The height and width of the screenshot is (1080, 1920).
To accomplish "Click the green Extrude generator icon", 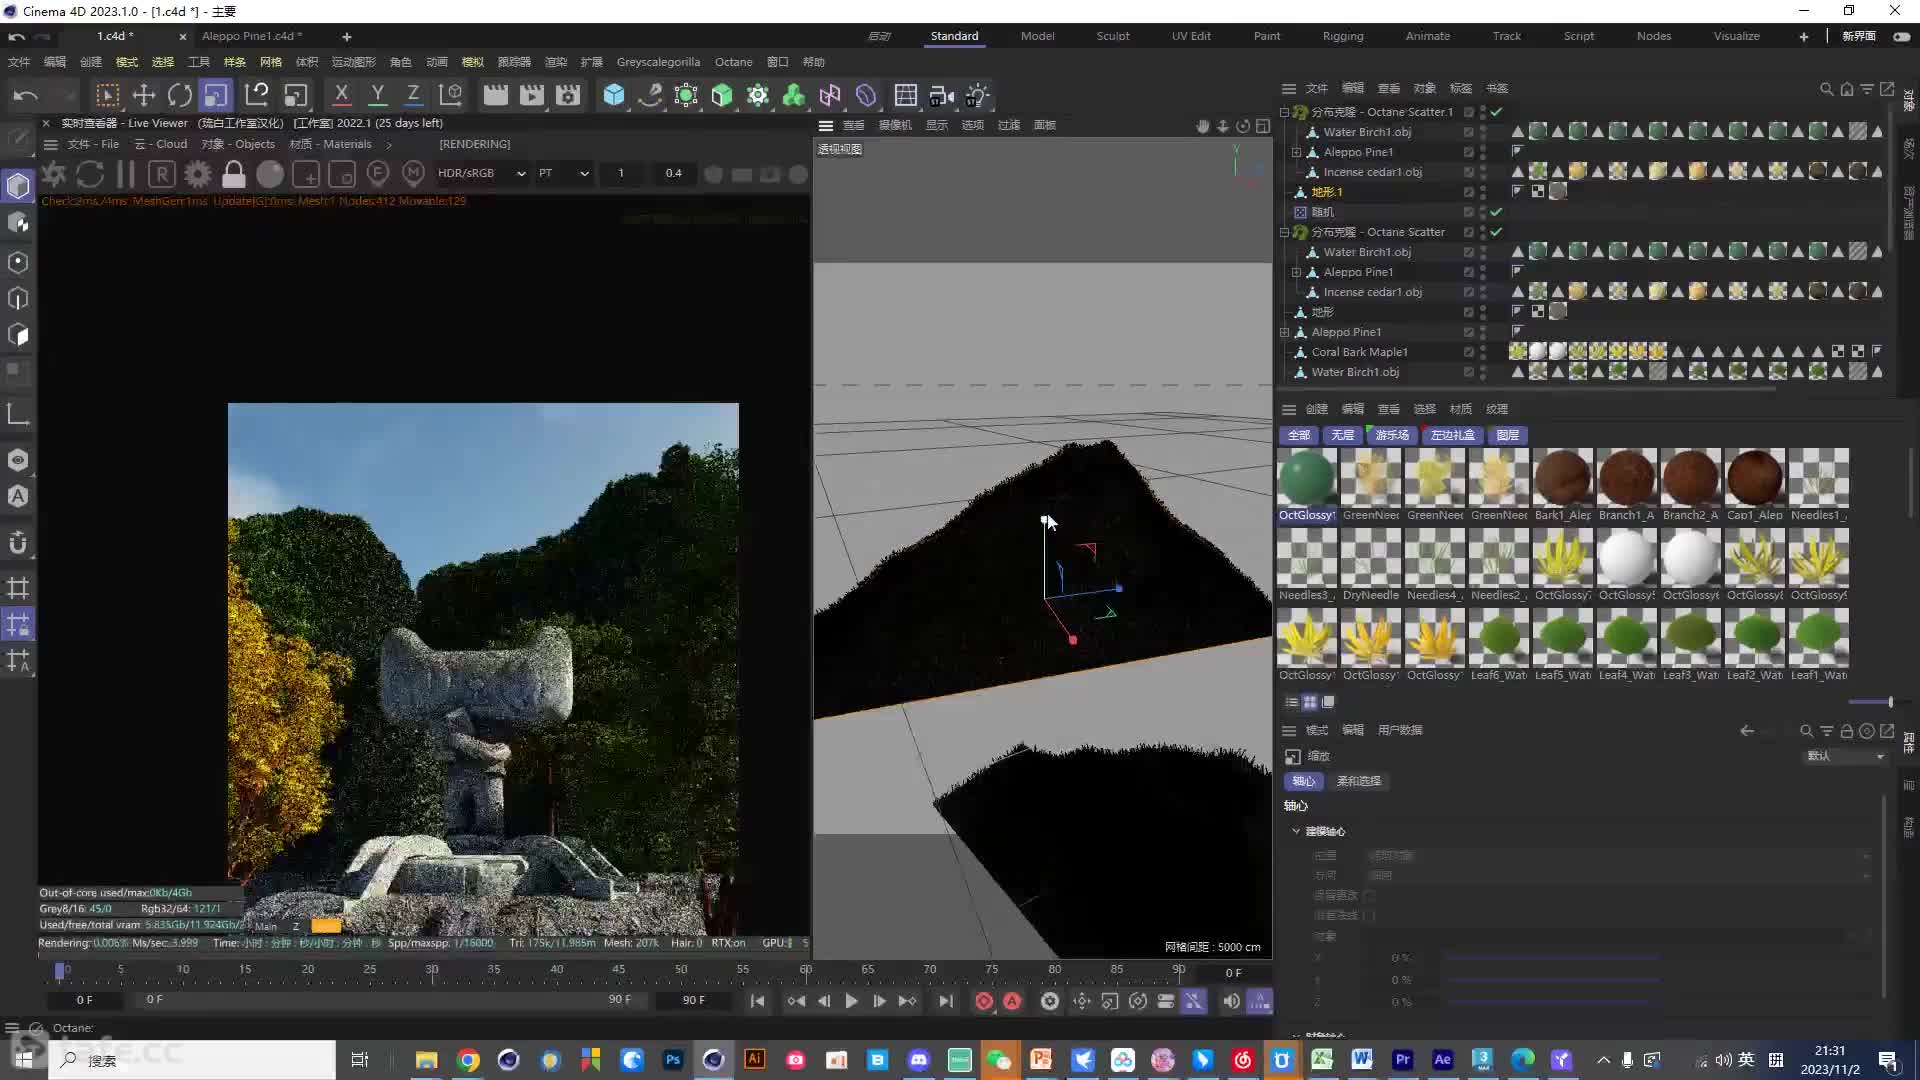I will pos(722,95).
